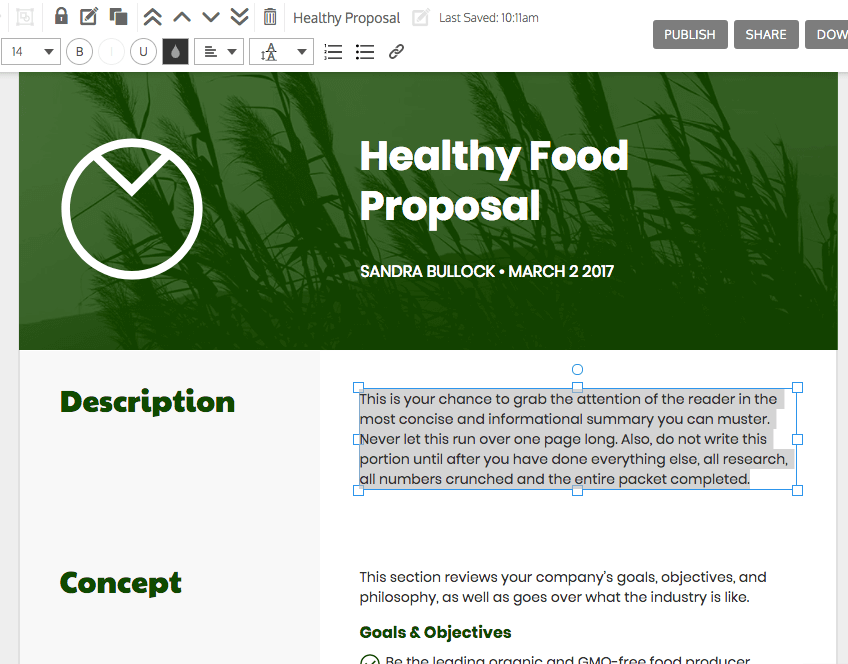Move the selection up one layer
Viewport: 848px width, 664px height.
pos(181,16)
